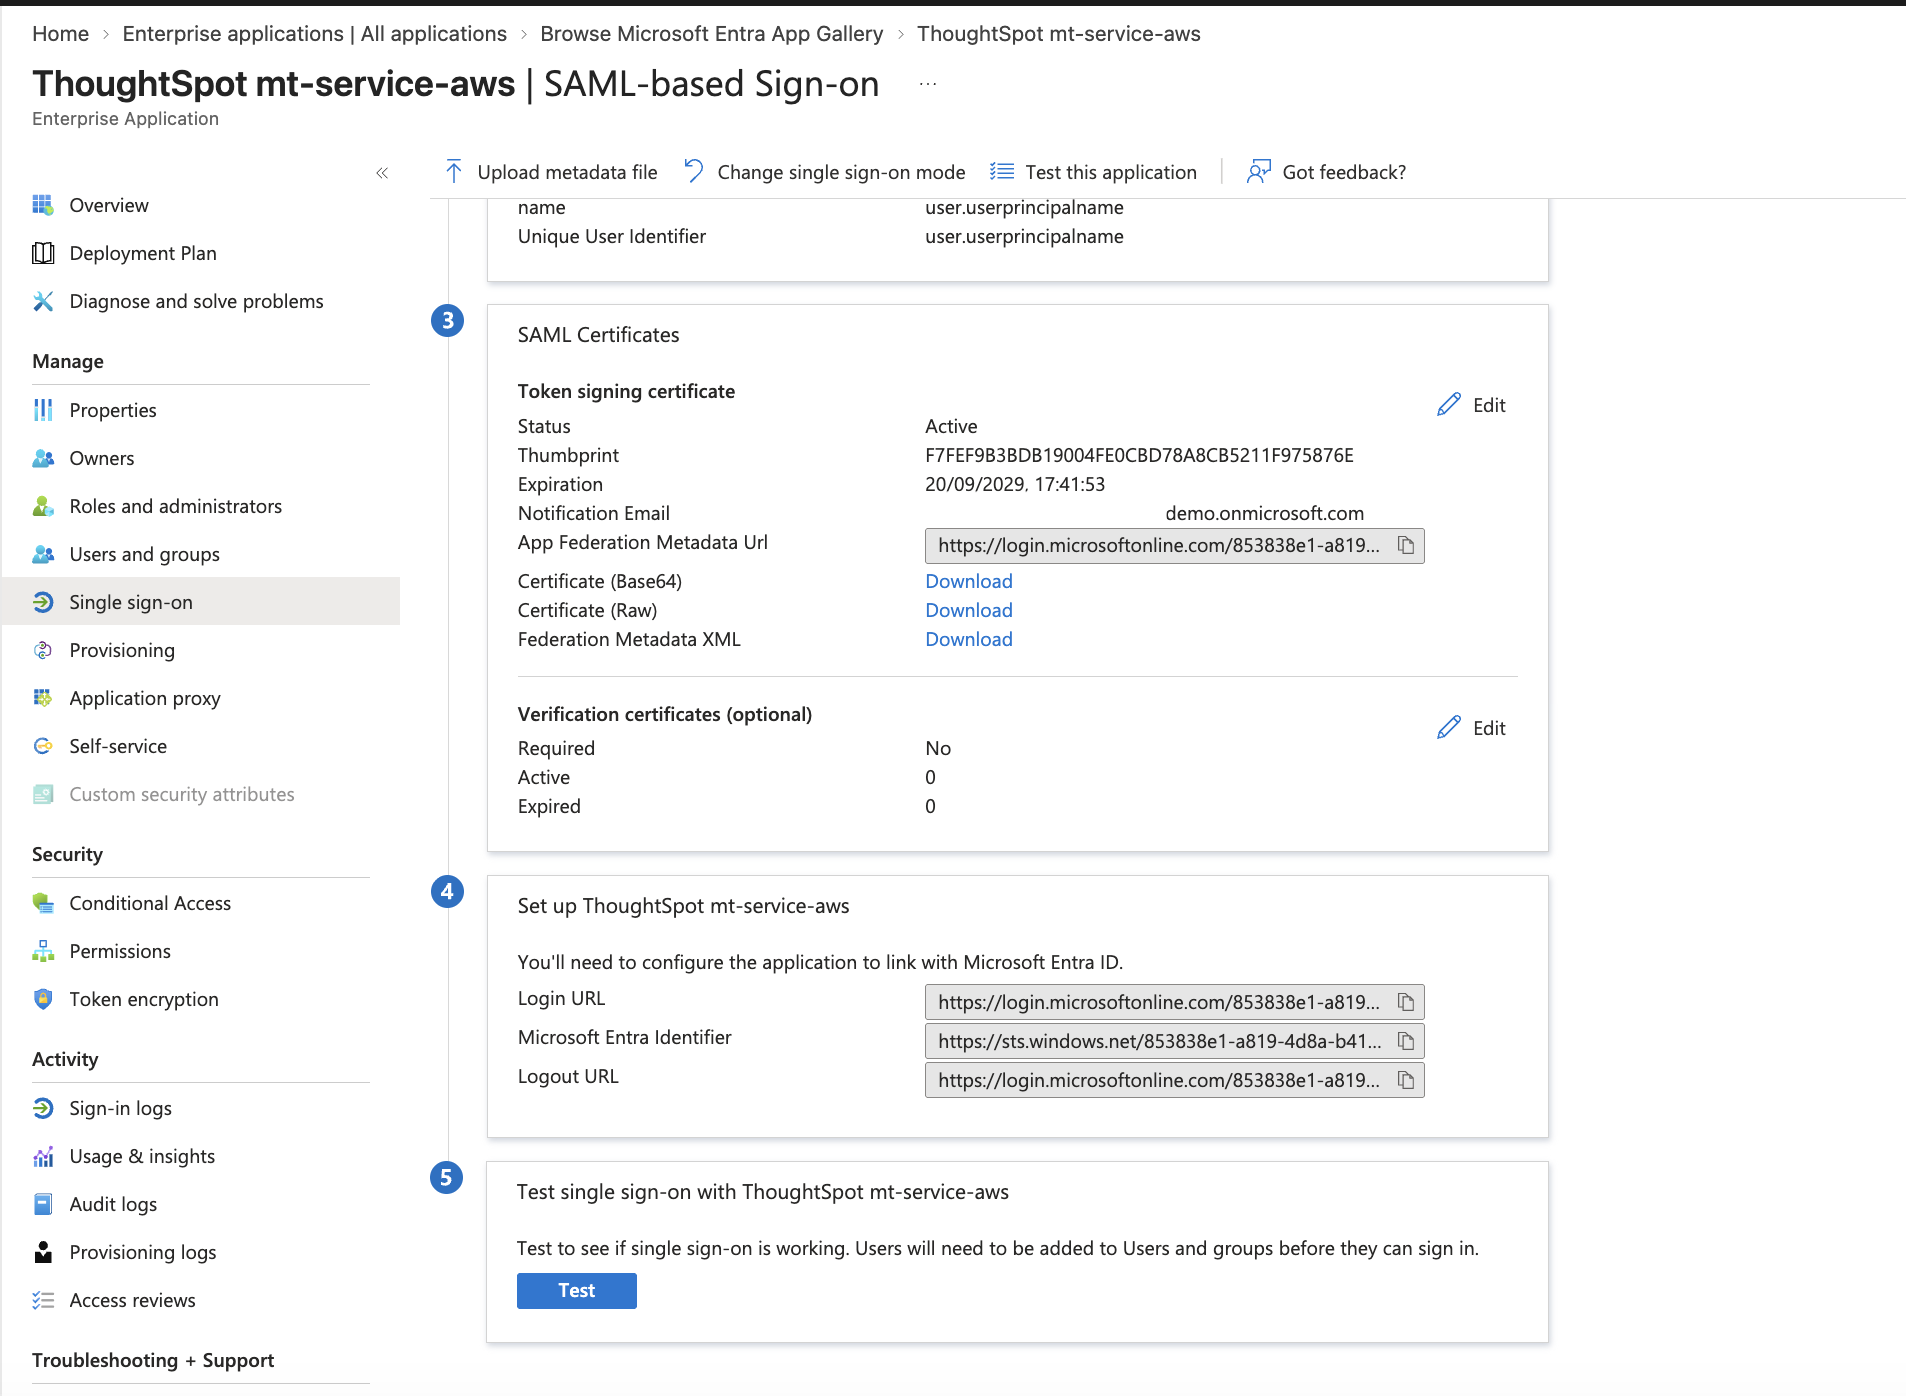Screen dimensions: 1906x1396
Task: Click the Deployment Plan book icon
Action: (43, 253)
